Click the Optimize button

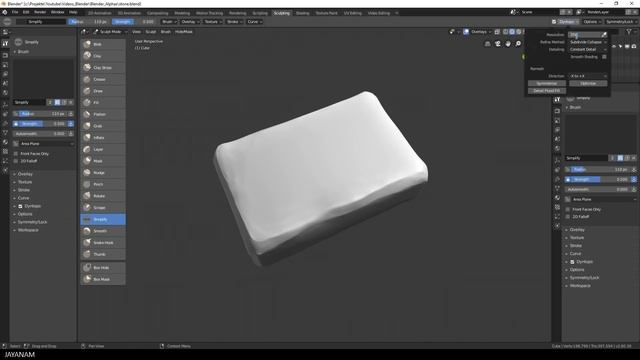point(588,83)
